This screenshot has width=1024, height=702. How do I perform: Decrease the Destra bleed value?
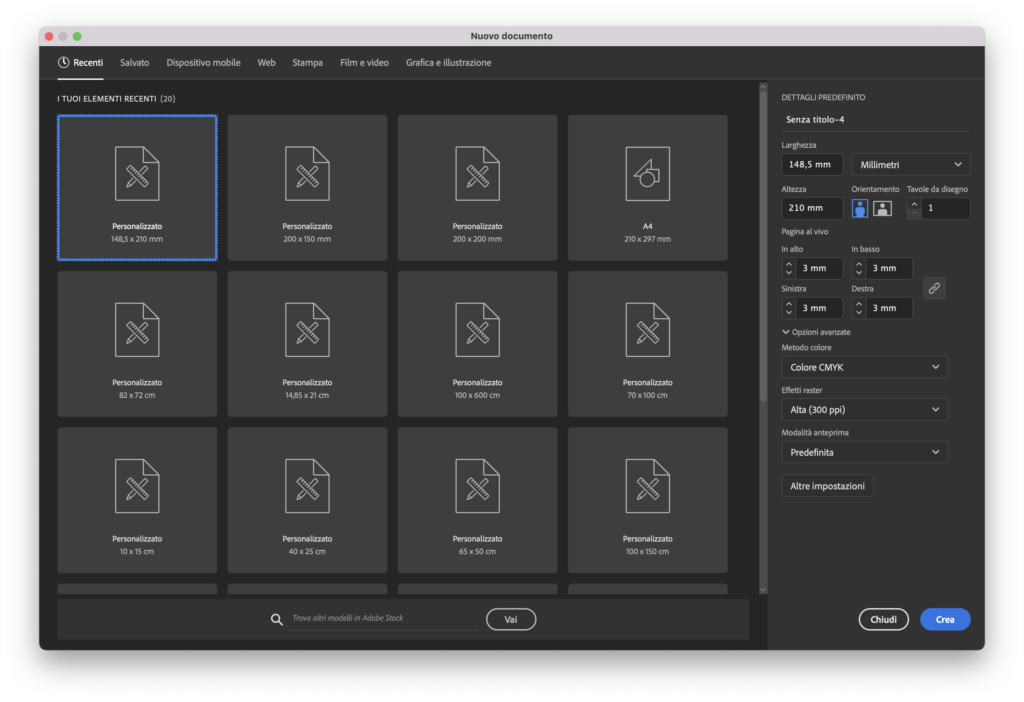tap(859, 313)
